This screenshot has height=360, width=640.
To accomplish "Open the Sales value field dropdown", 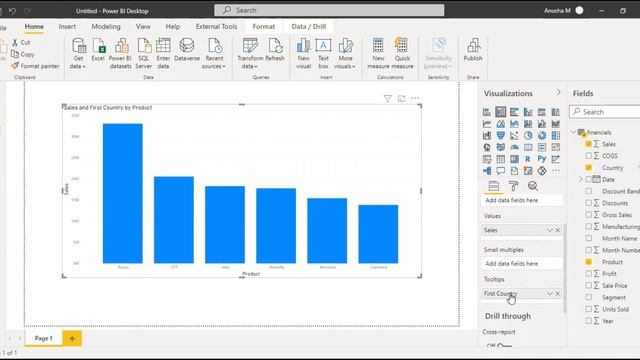I will tap(549, 231).
